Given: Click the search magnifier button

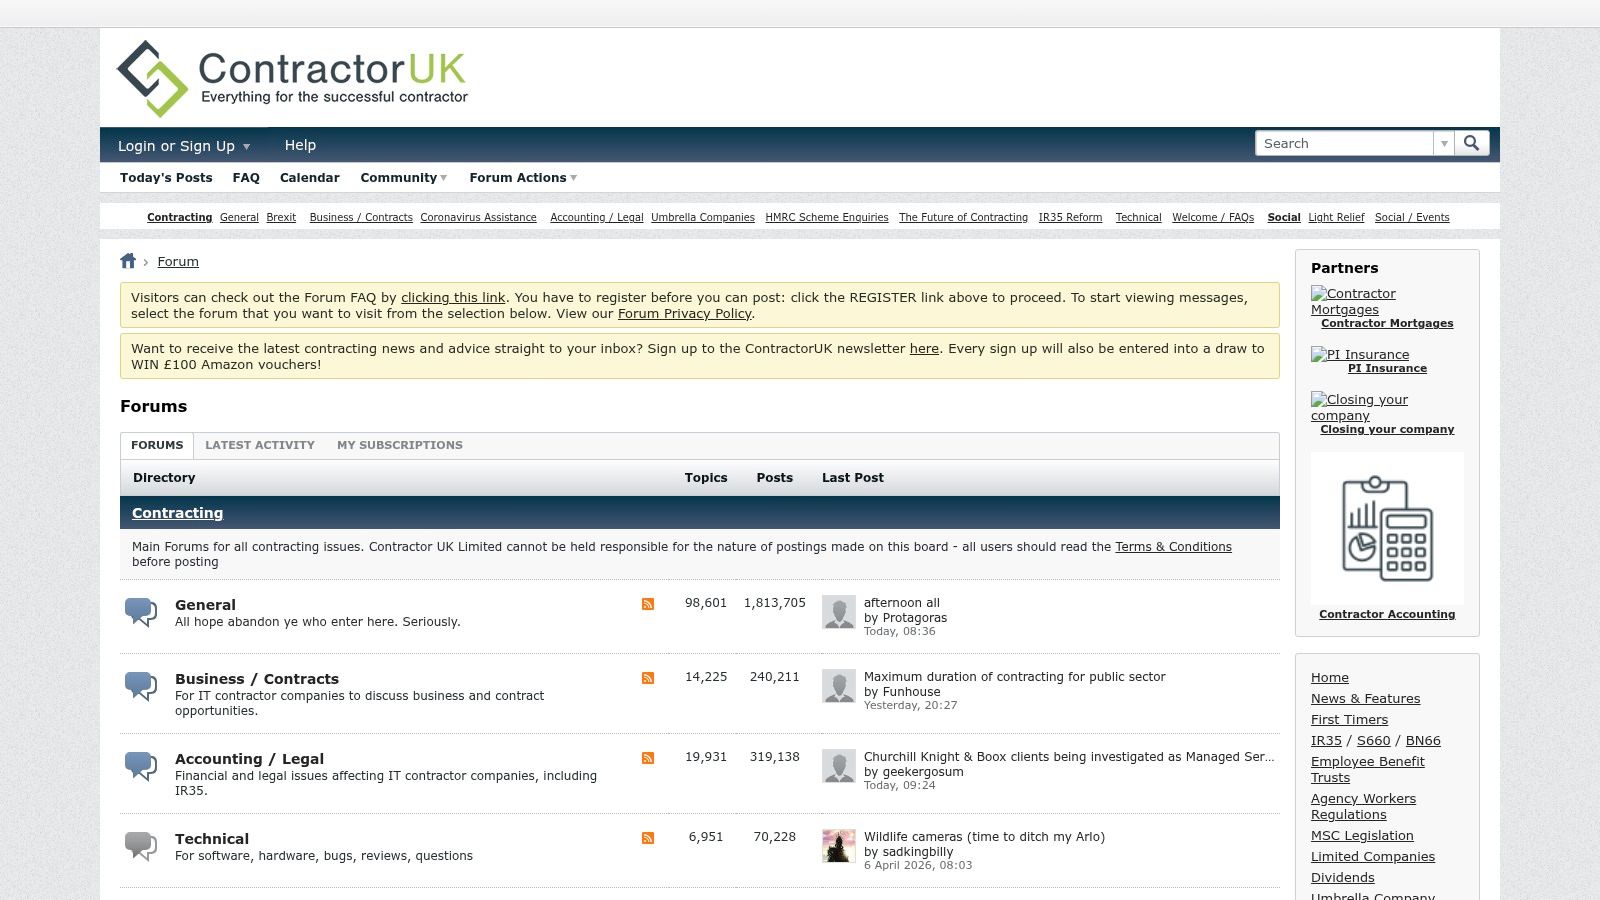Looking at the screenshot, I should [1471, 143].
